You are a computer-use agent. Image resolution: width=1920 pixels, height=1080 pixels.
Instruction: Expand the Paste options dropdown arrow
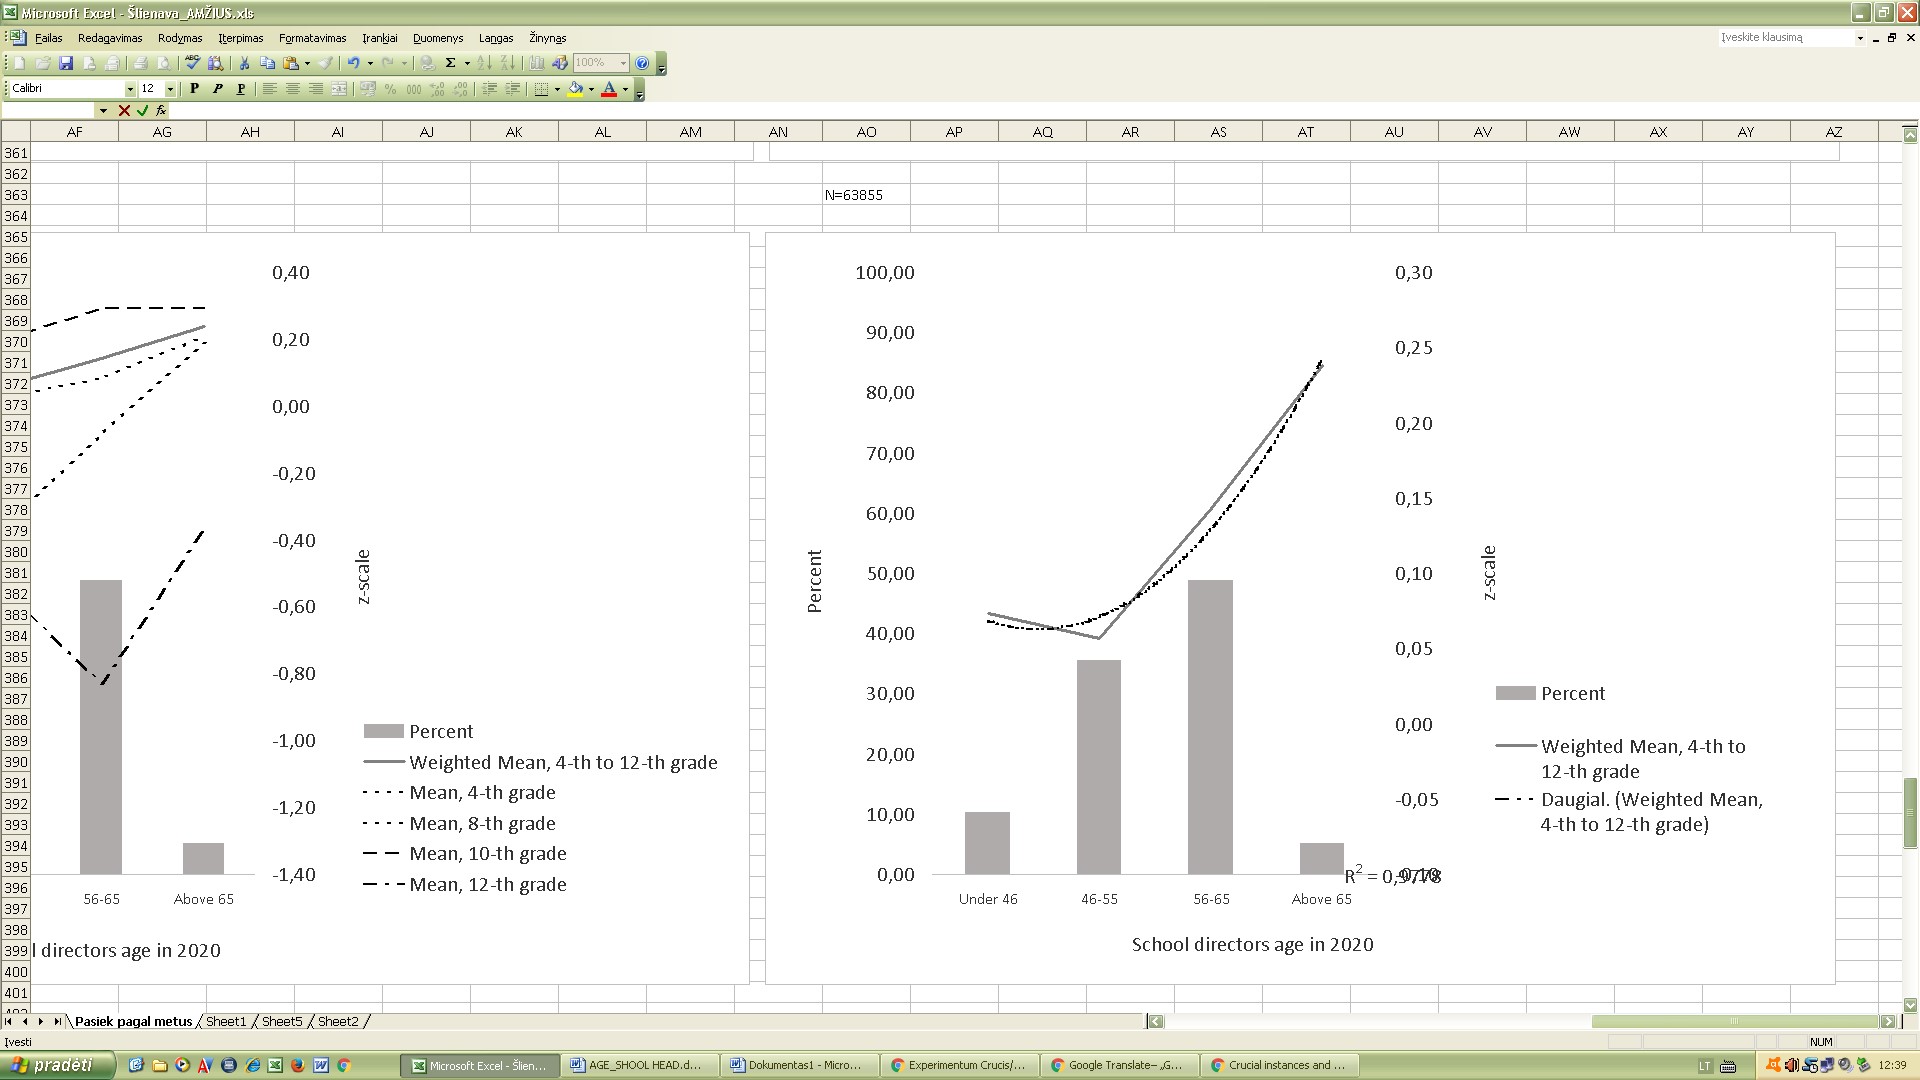[x=307, y=63]
